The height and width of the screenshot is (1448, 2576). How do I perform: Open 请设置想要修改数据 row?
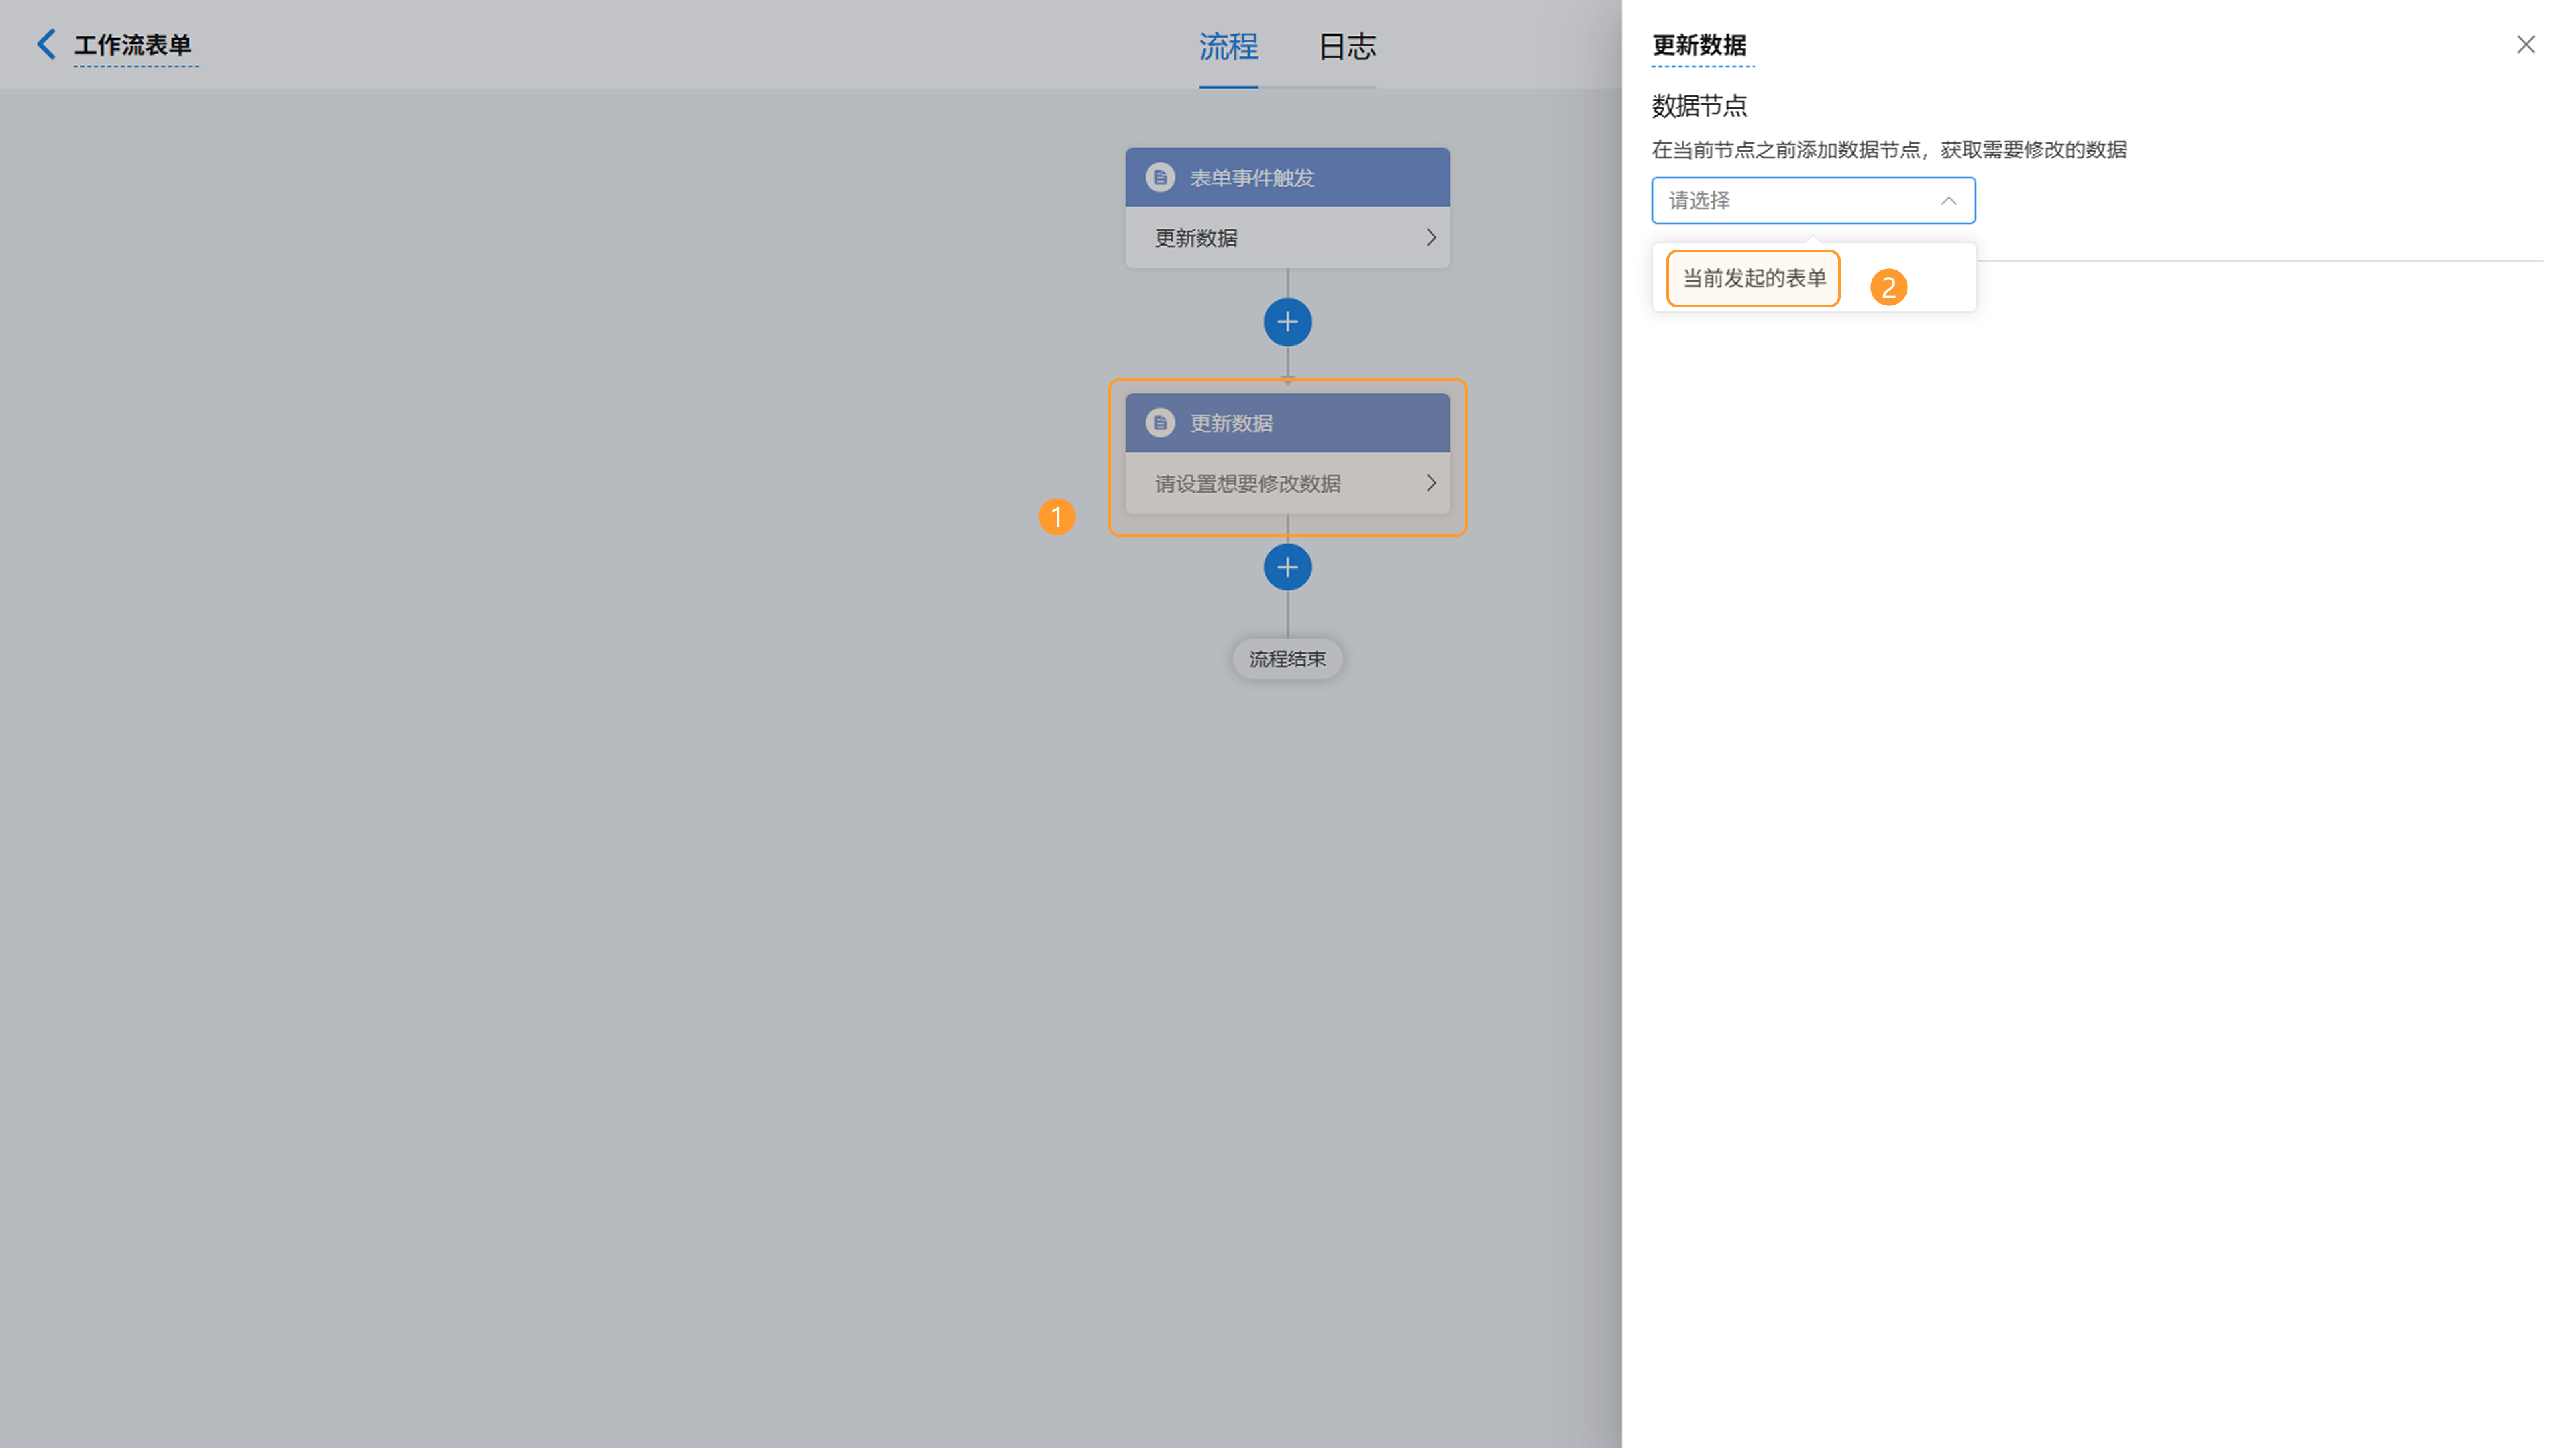[x=1287, y=484]
